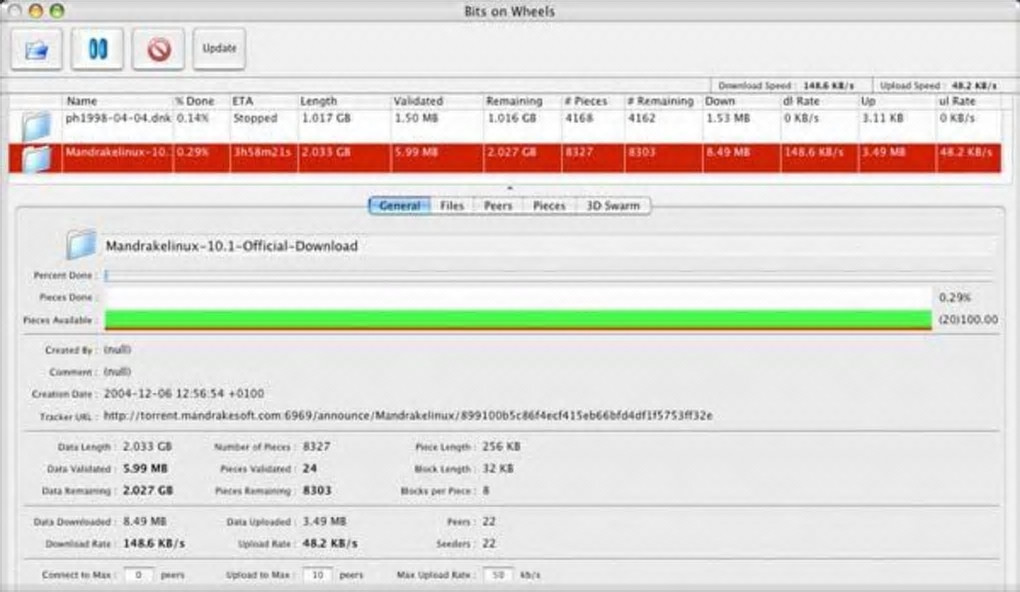Click the 1.017 GB length cell

pos(326,118)
